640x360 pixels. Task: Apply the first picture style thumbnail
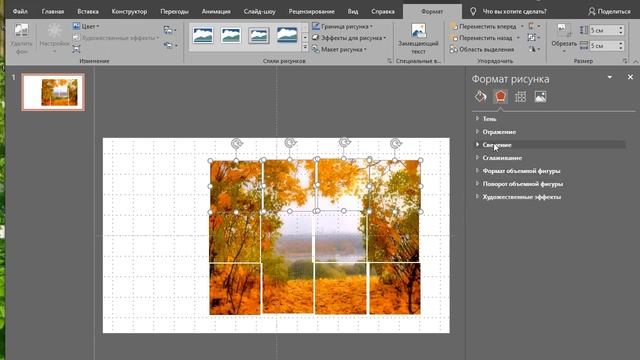pyautogui.click(x=203, y=36)
